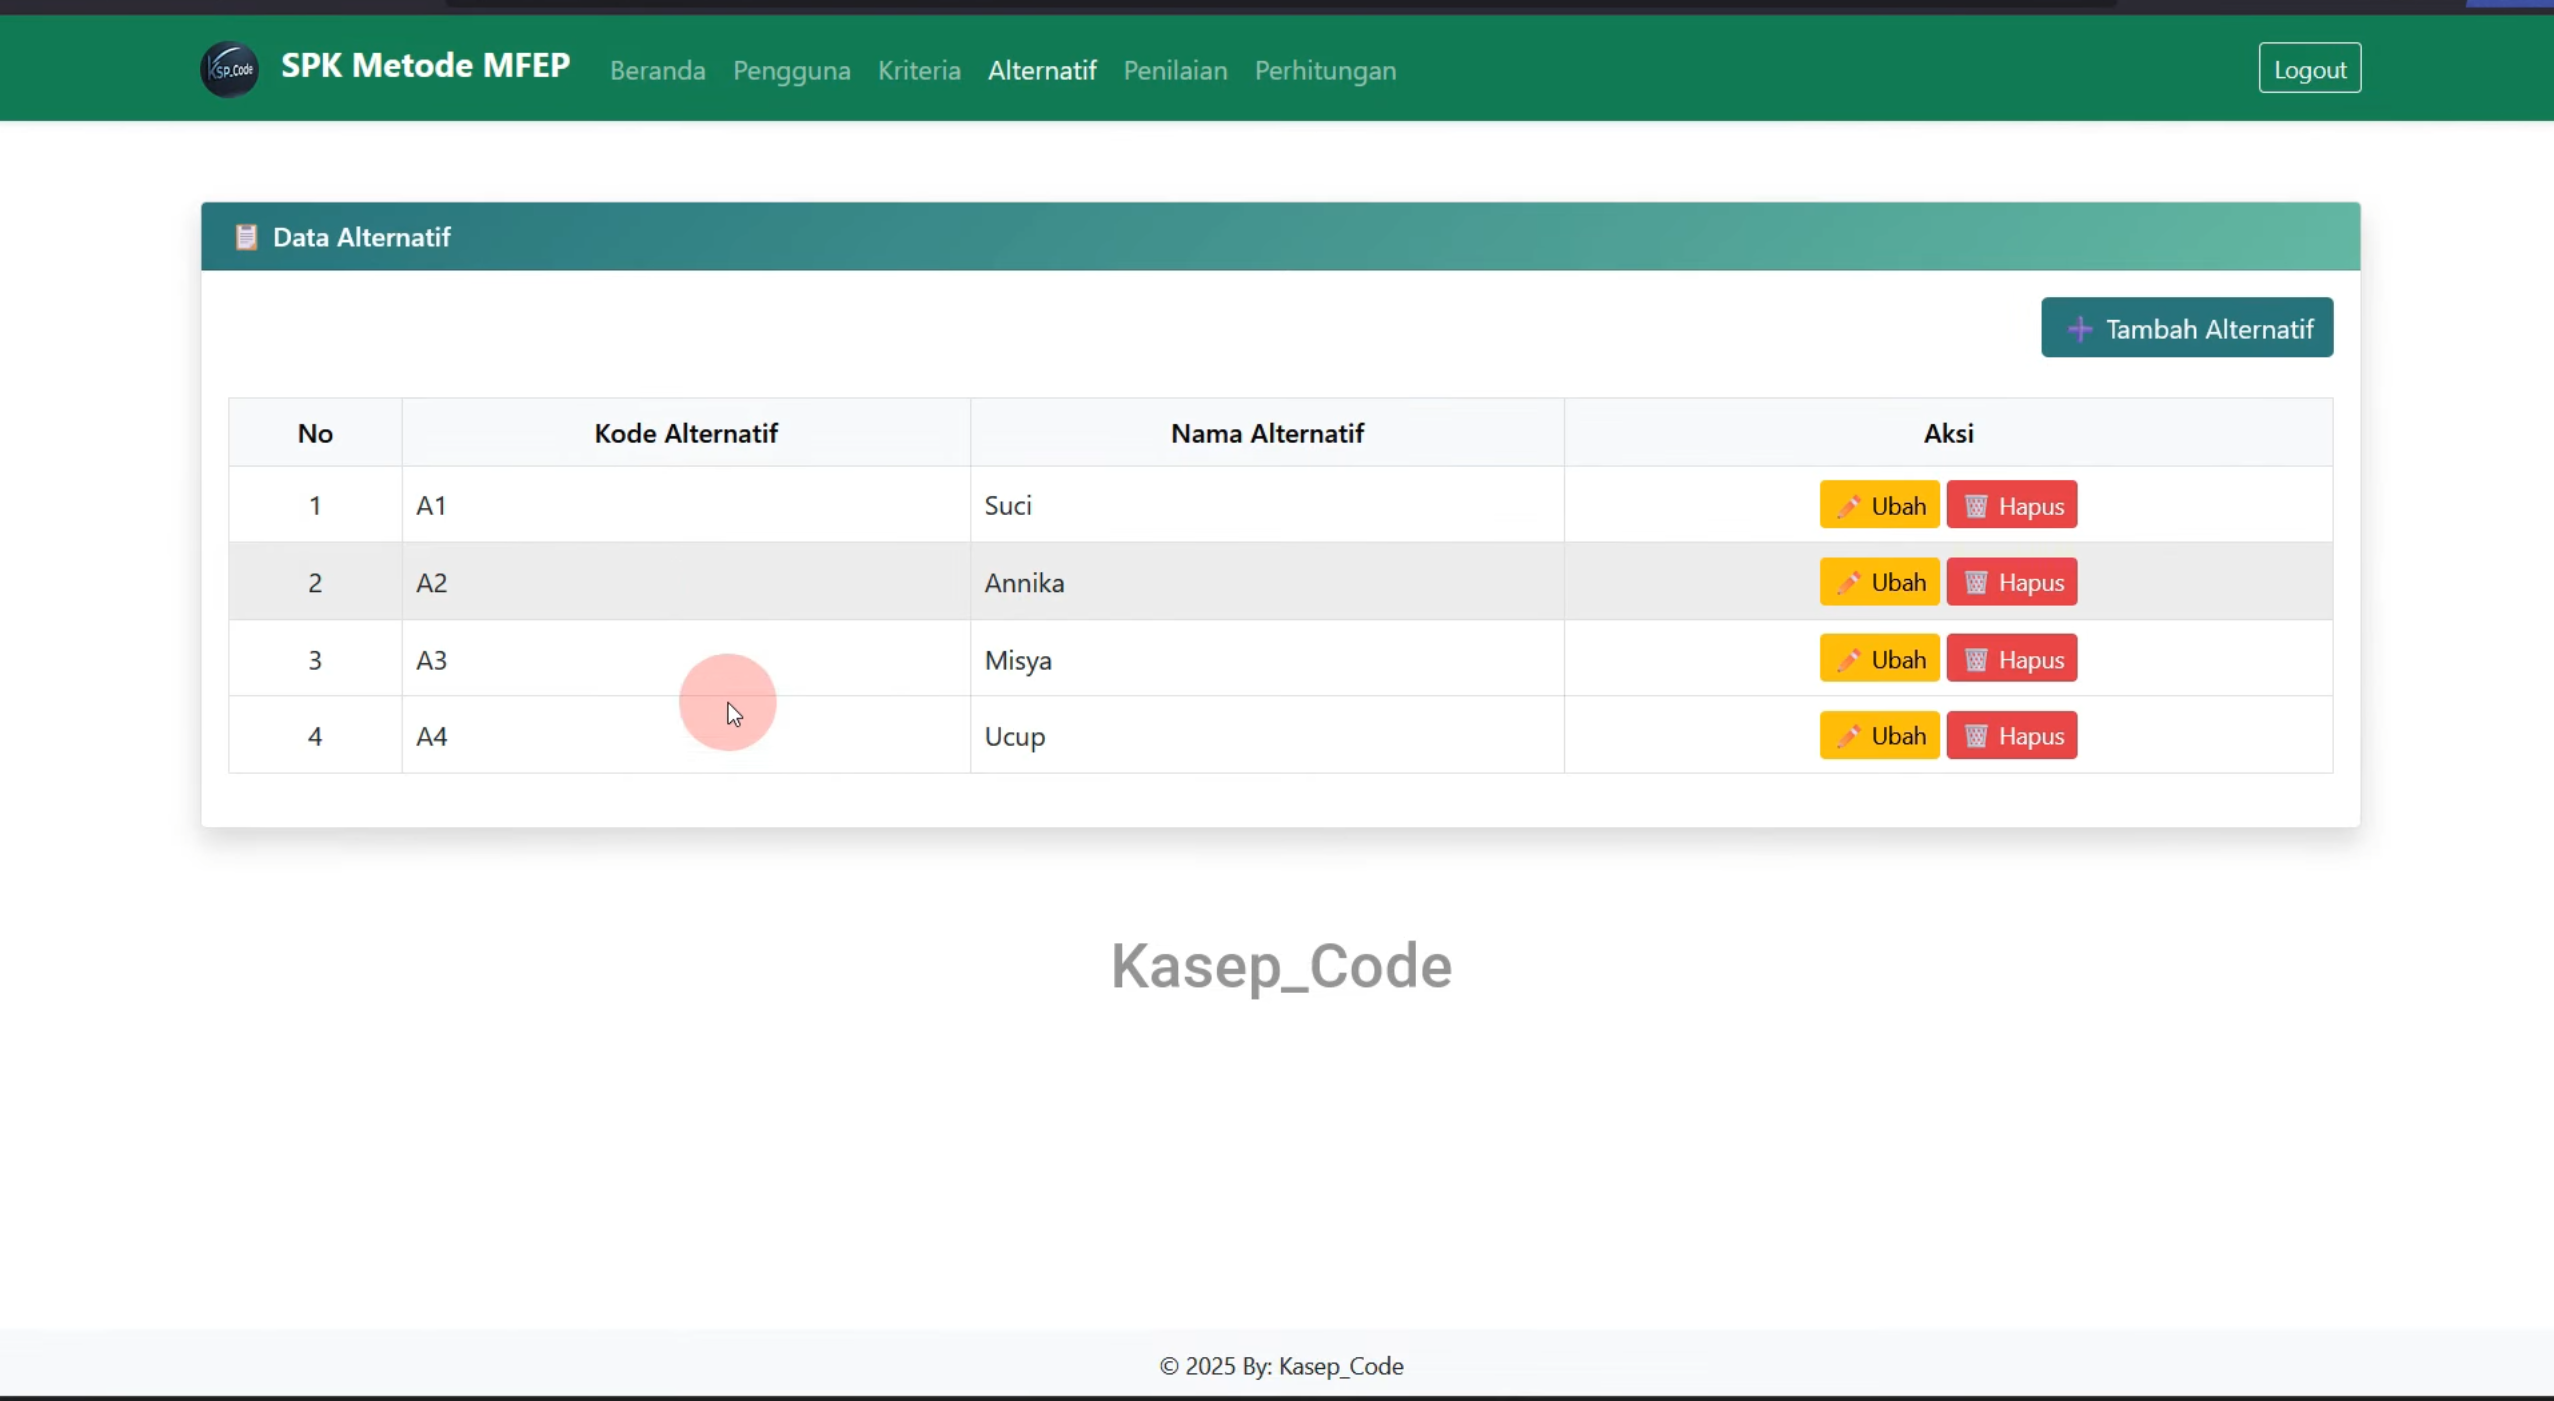
Task: Click the name Suci in the table
Action: [x=1007, y=505]
